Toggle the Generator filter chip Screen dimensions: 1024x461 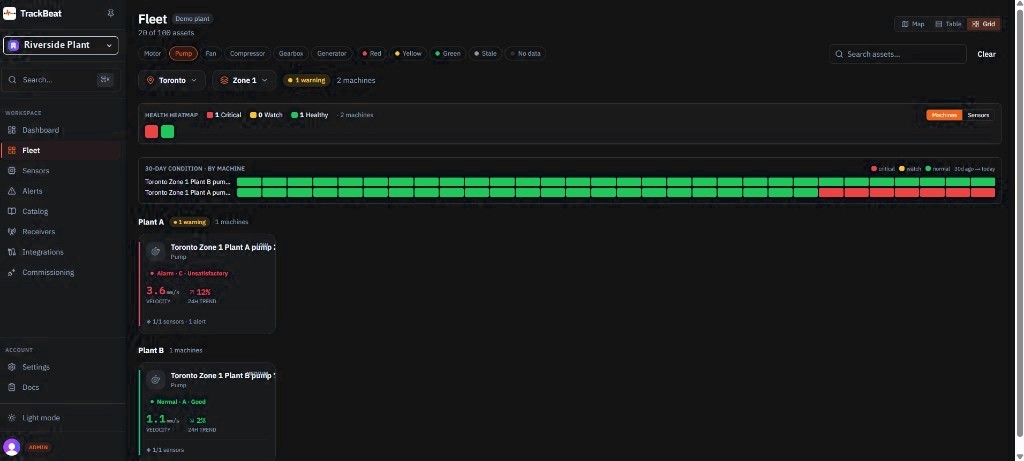[332, 54]
